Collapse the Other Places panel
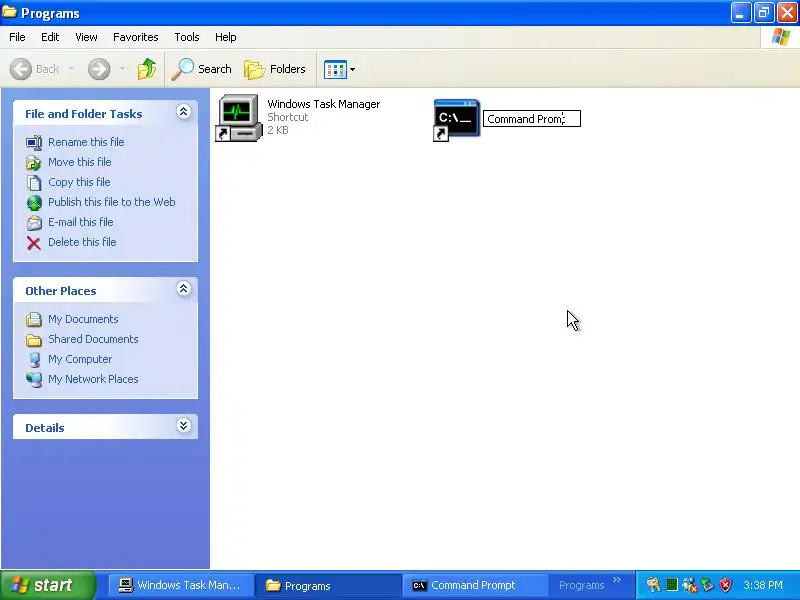Image resolution: width=800 pixels, height=600 pixels. [x=184, y=289]
